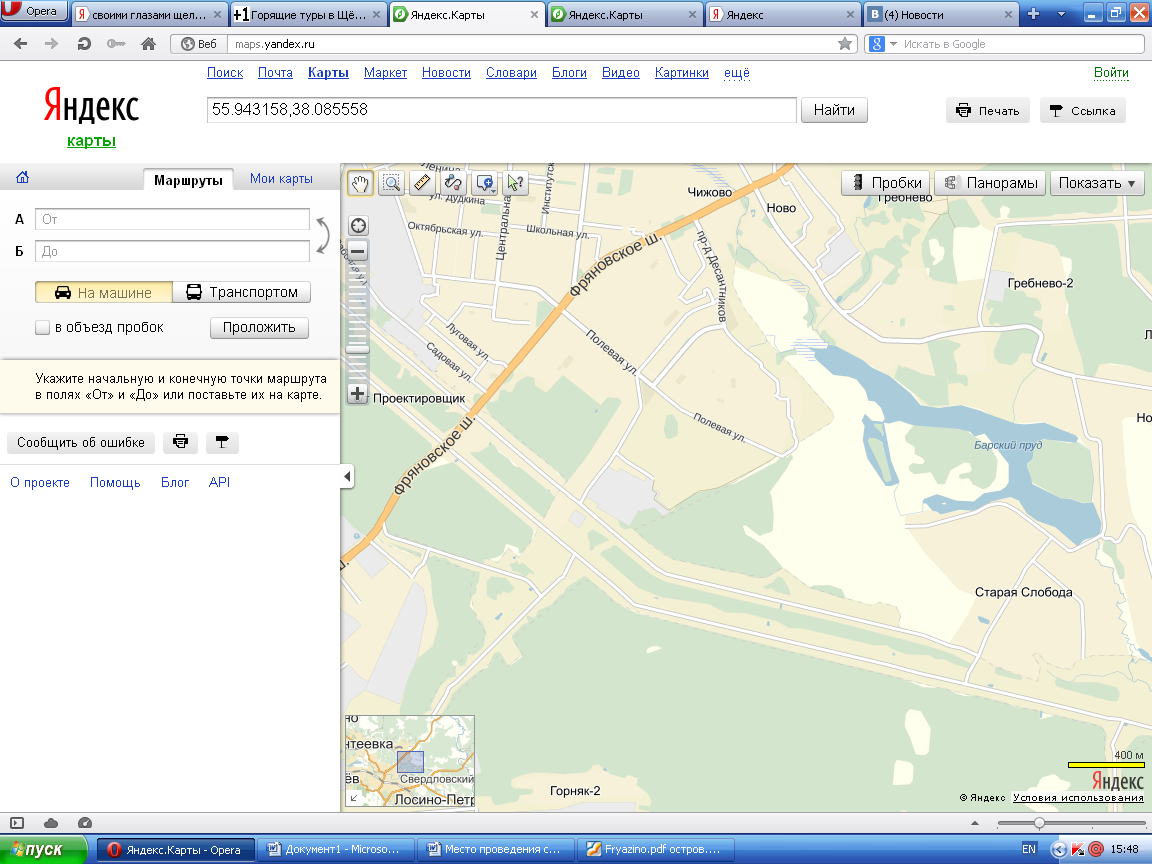
Task: Click EN language indicator in tray
Action: pyautogui.click(x=1029, y=849)
